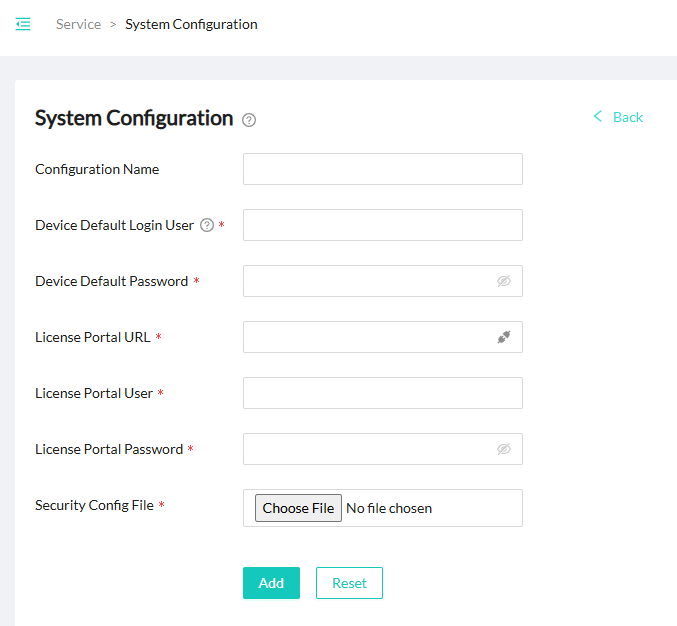Screen dimensions: 677x626
Task: Toggle visibility of the License Portal Password
Action: [504, 449]
